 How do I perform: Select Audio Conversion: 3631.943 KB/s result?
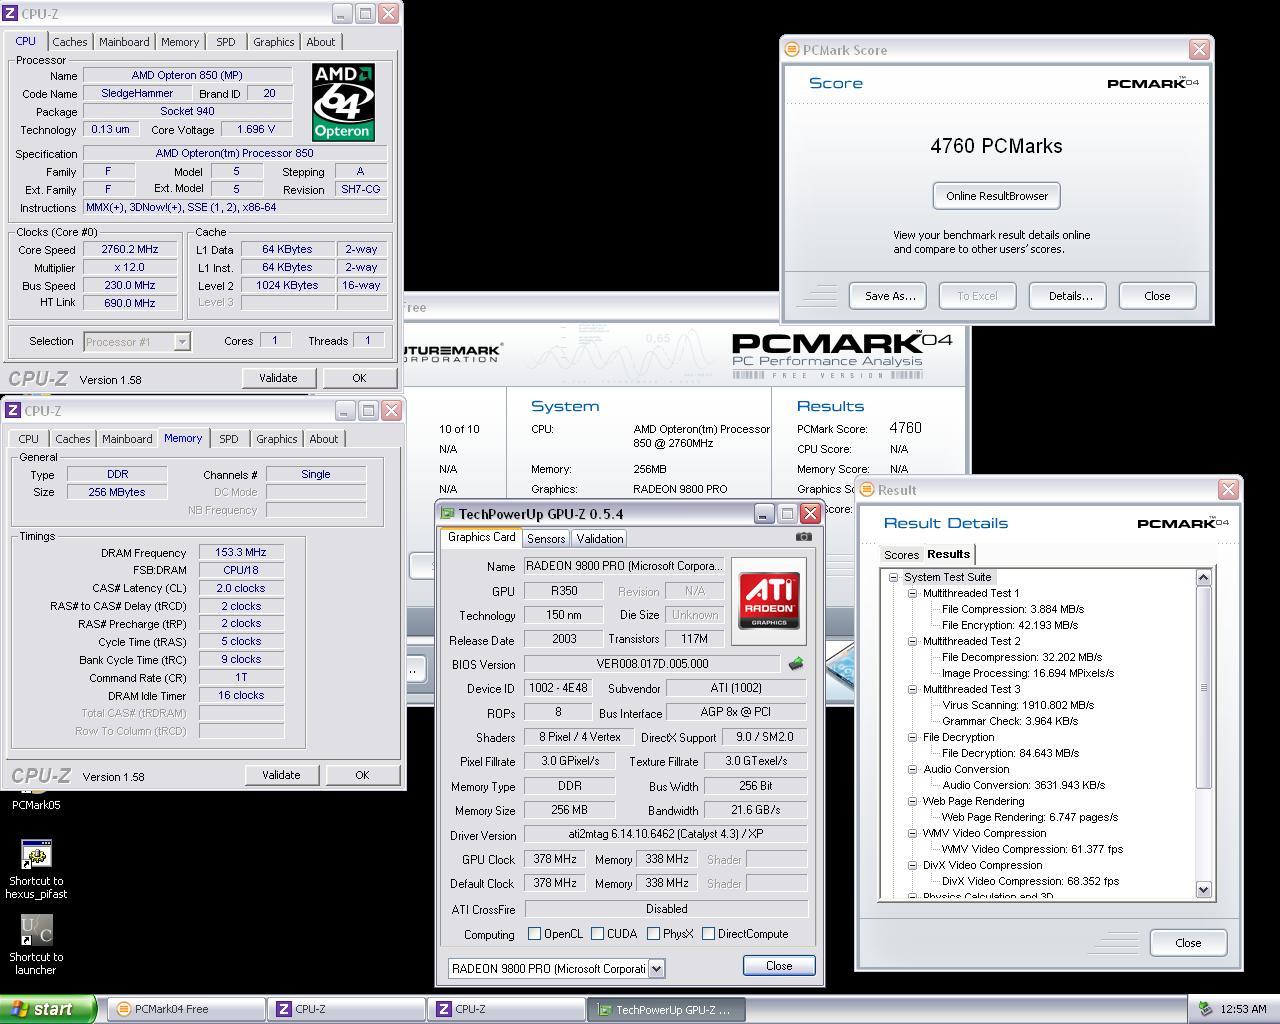[x=1023, y=785]
